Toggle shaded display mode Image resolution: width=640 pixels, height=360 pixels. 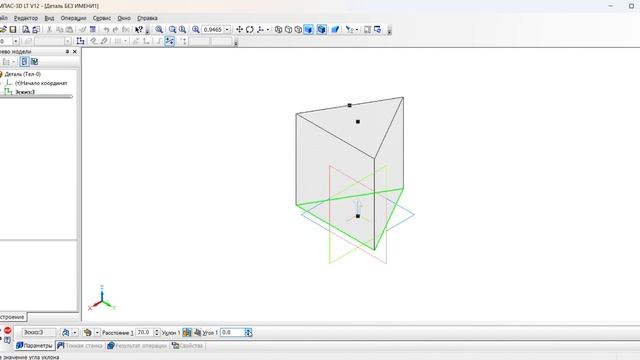(x=309, y=29)
